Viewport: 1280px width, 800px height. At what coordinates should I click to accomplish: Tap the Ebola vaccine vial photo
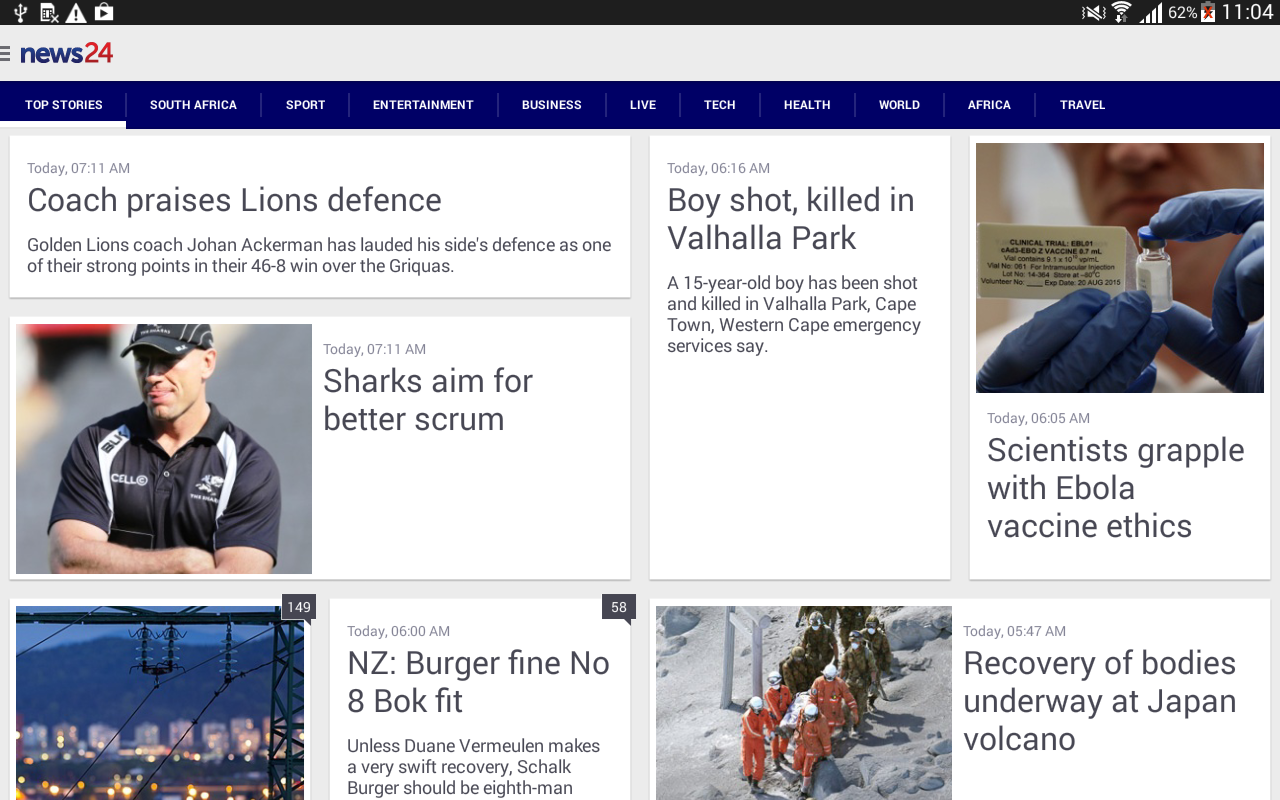coord(1120,268)
